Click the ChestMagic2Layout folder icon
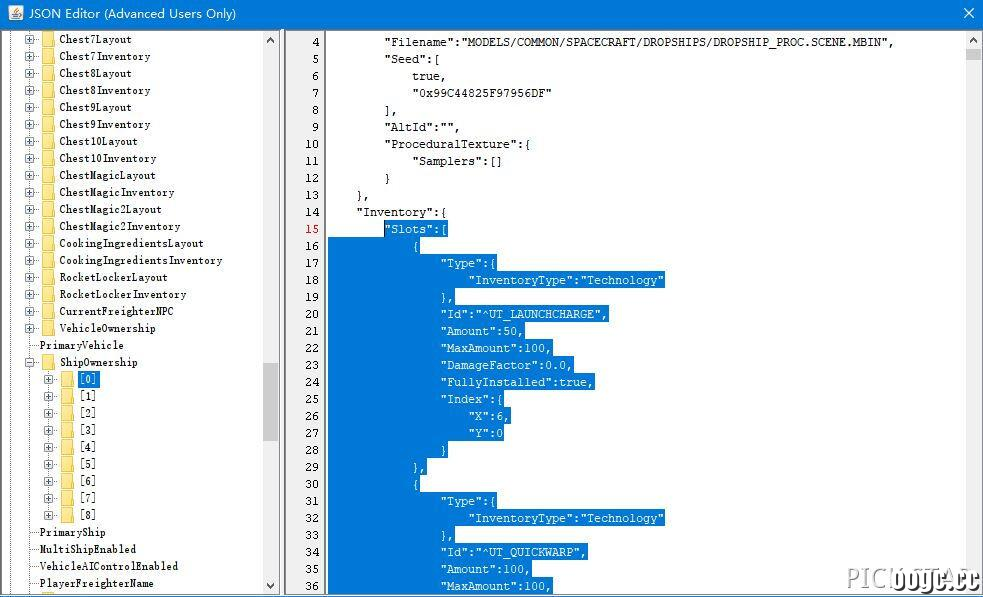The width and height of the screenshot is (983, 597). tap(48, 209)
